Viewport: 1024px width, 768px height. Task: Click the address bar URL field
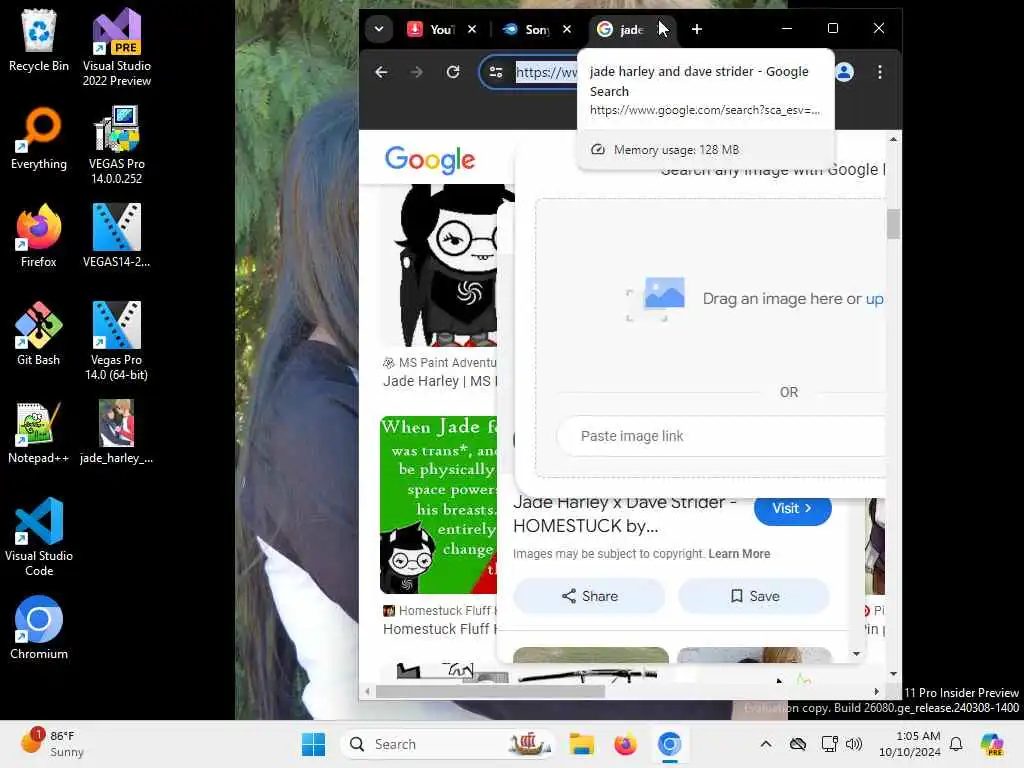pyautogui.click(x=546, y=72)
